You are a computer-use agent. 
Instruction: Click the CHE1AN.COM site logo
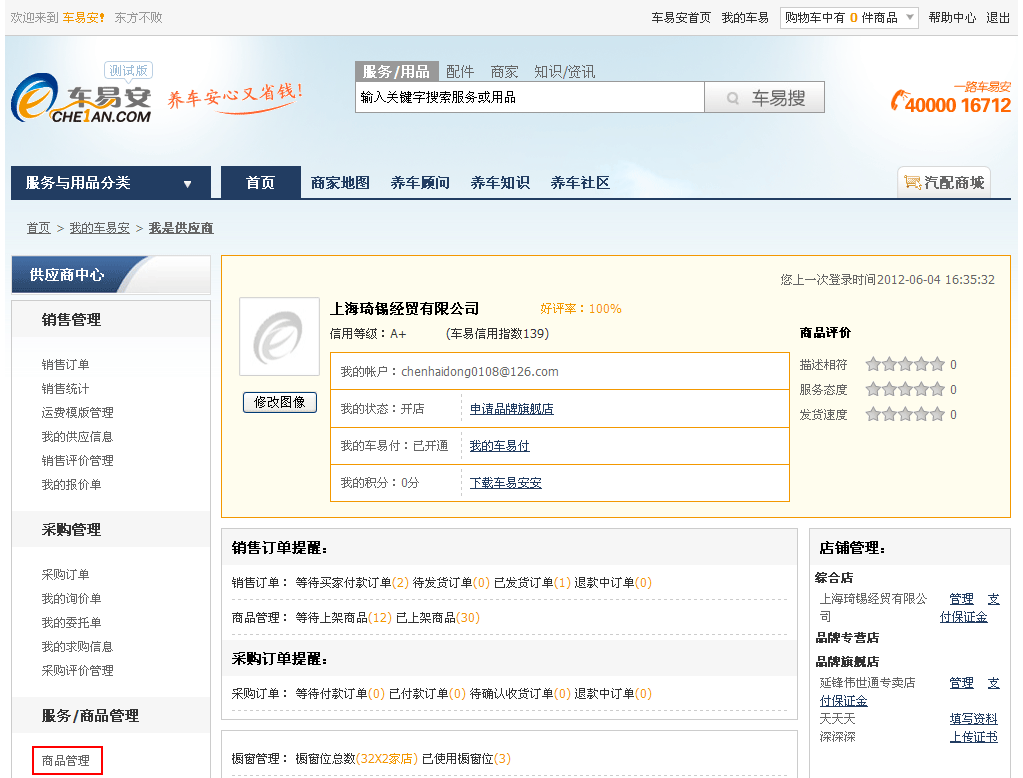(82, 98)
